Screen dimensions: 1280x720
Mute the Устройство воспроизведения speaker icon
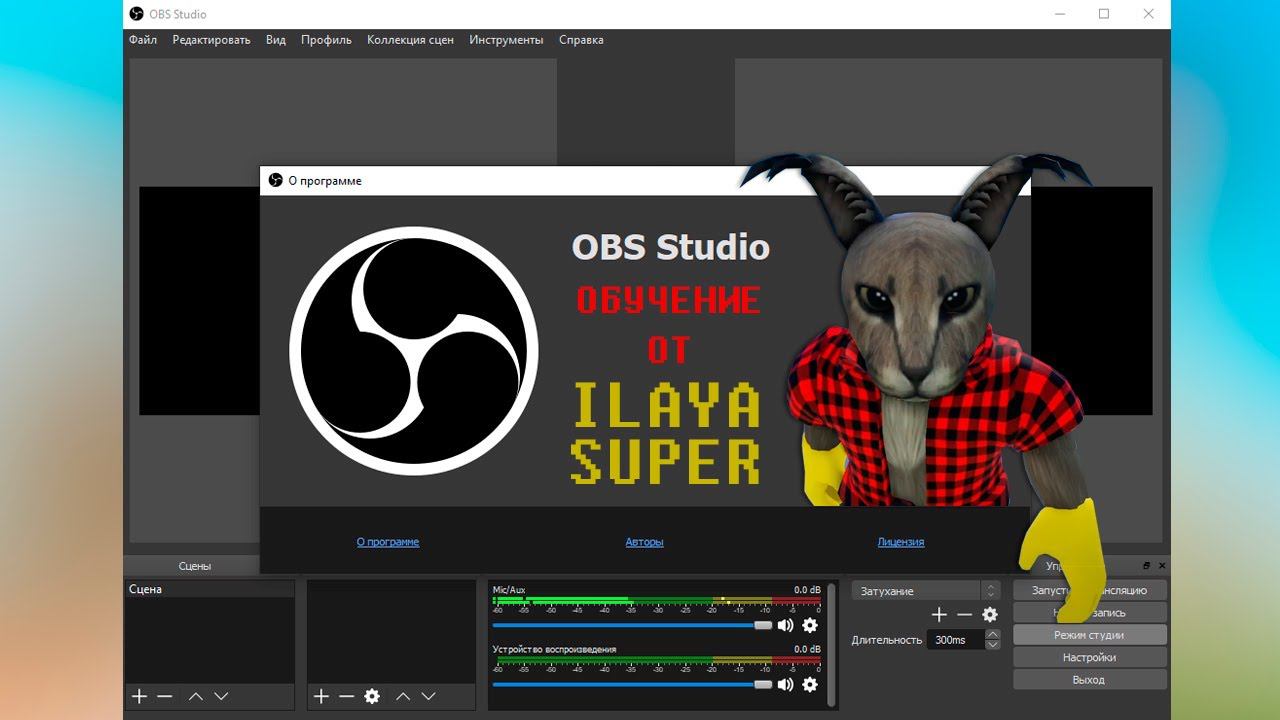[786, 684]
